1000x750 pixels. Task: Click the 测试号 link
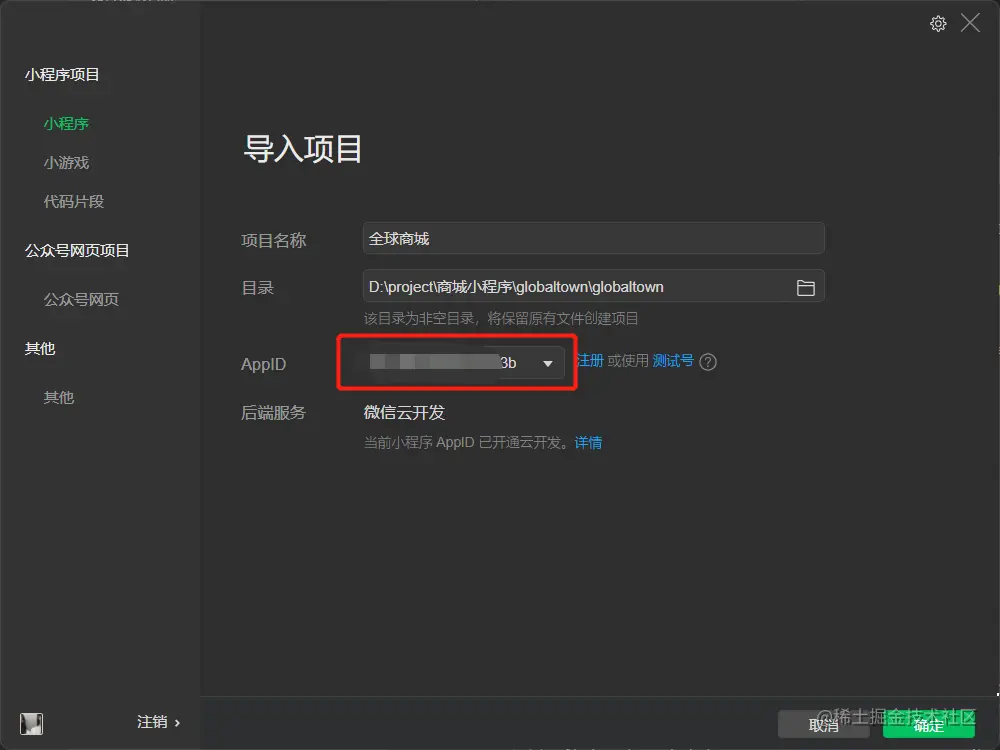point(673,361)
